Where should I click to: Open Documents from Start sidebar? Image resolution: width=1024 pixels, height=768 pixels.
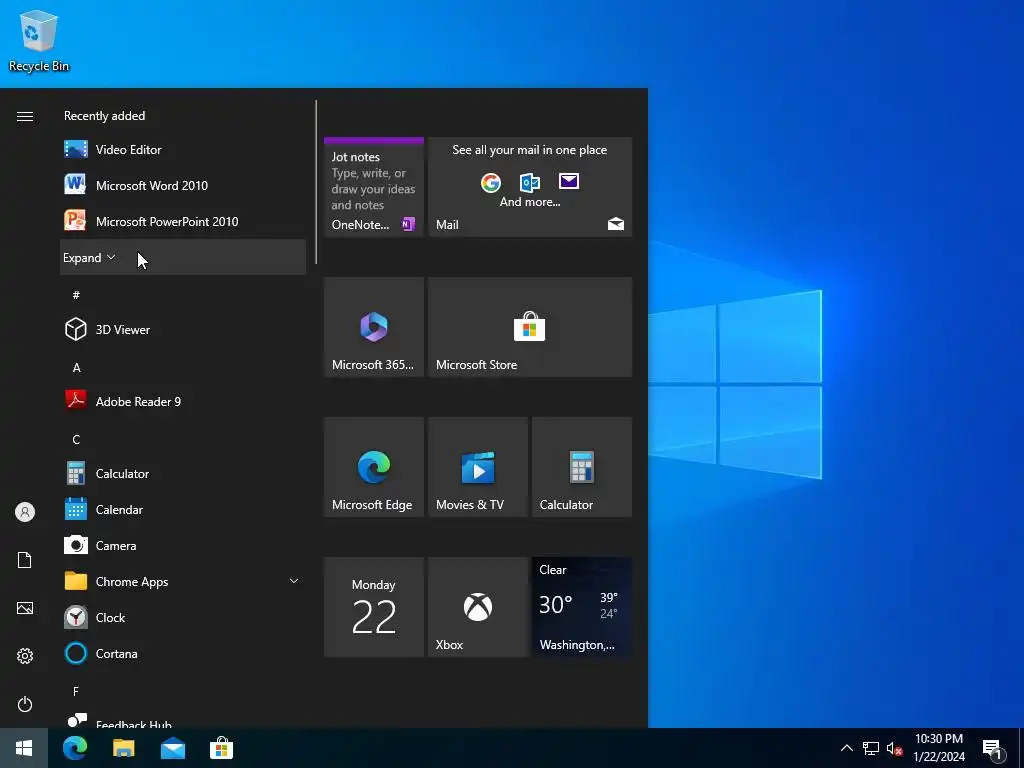[x=25, y=560]
